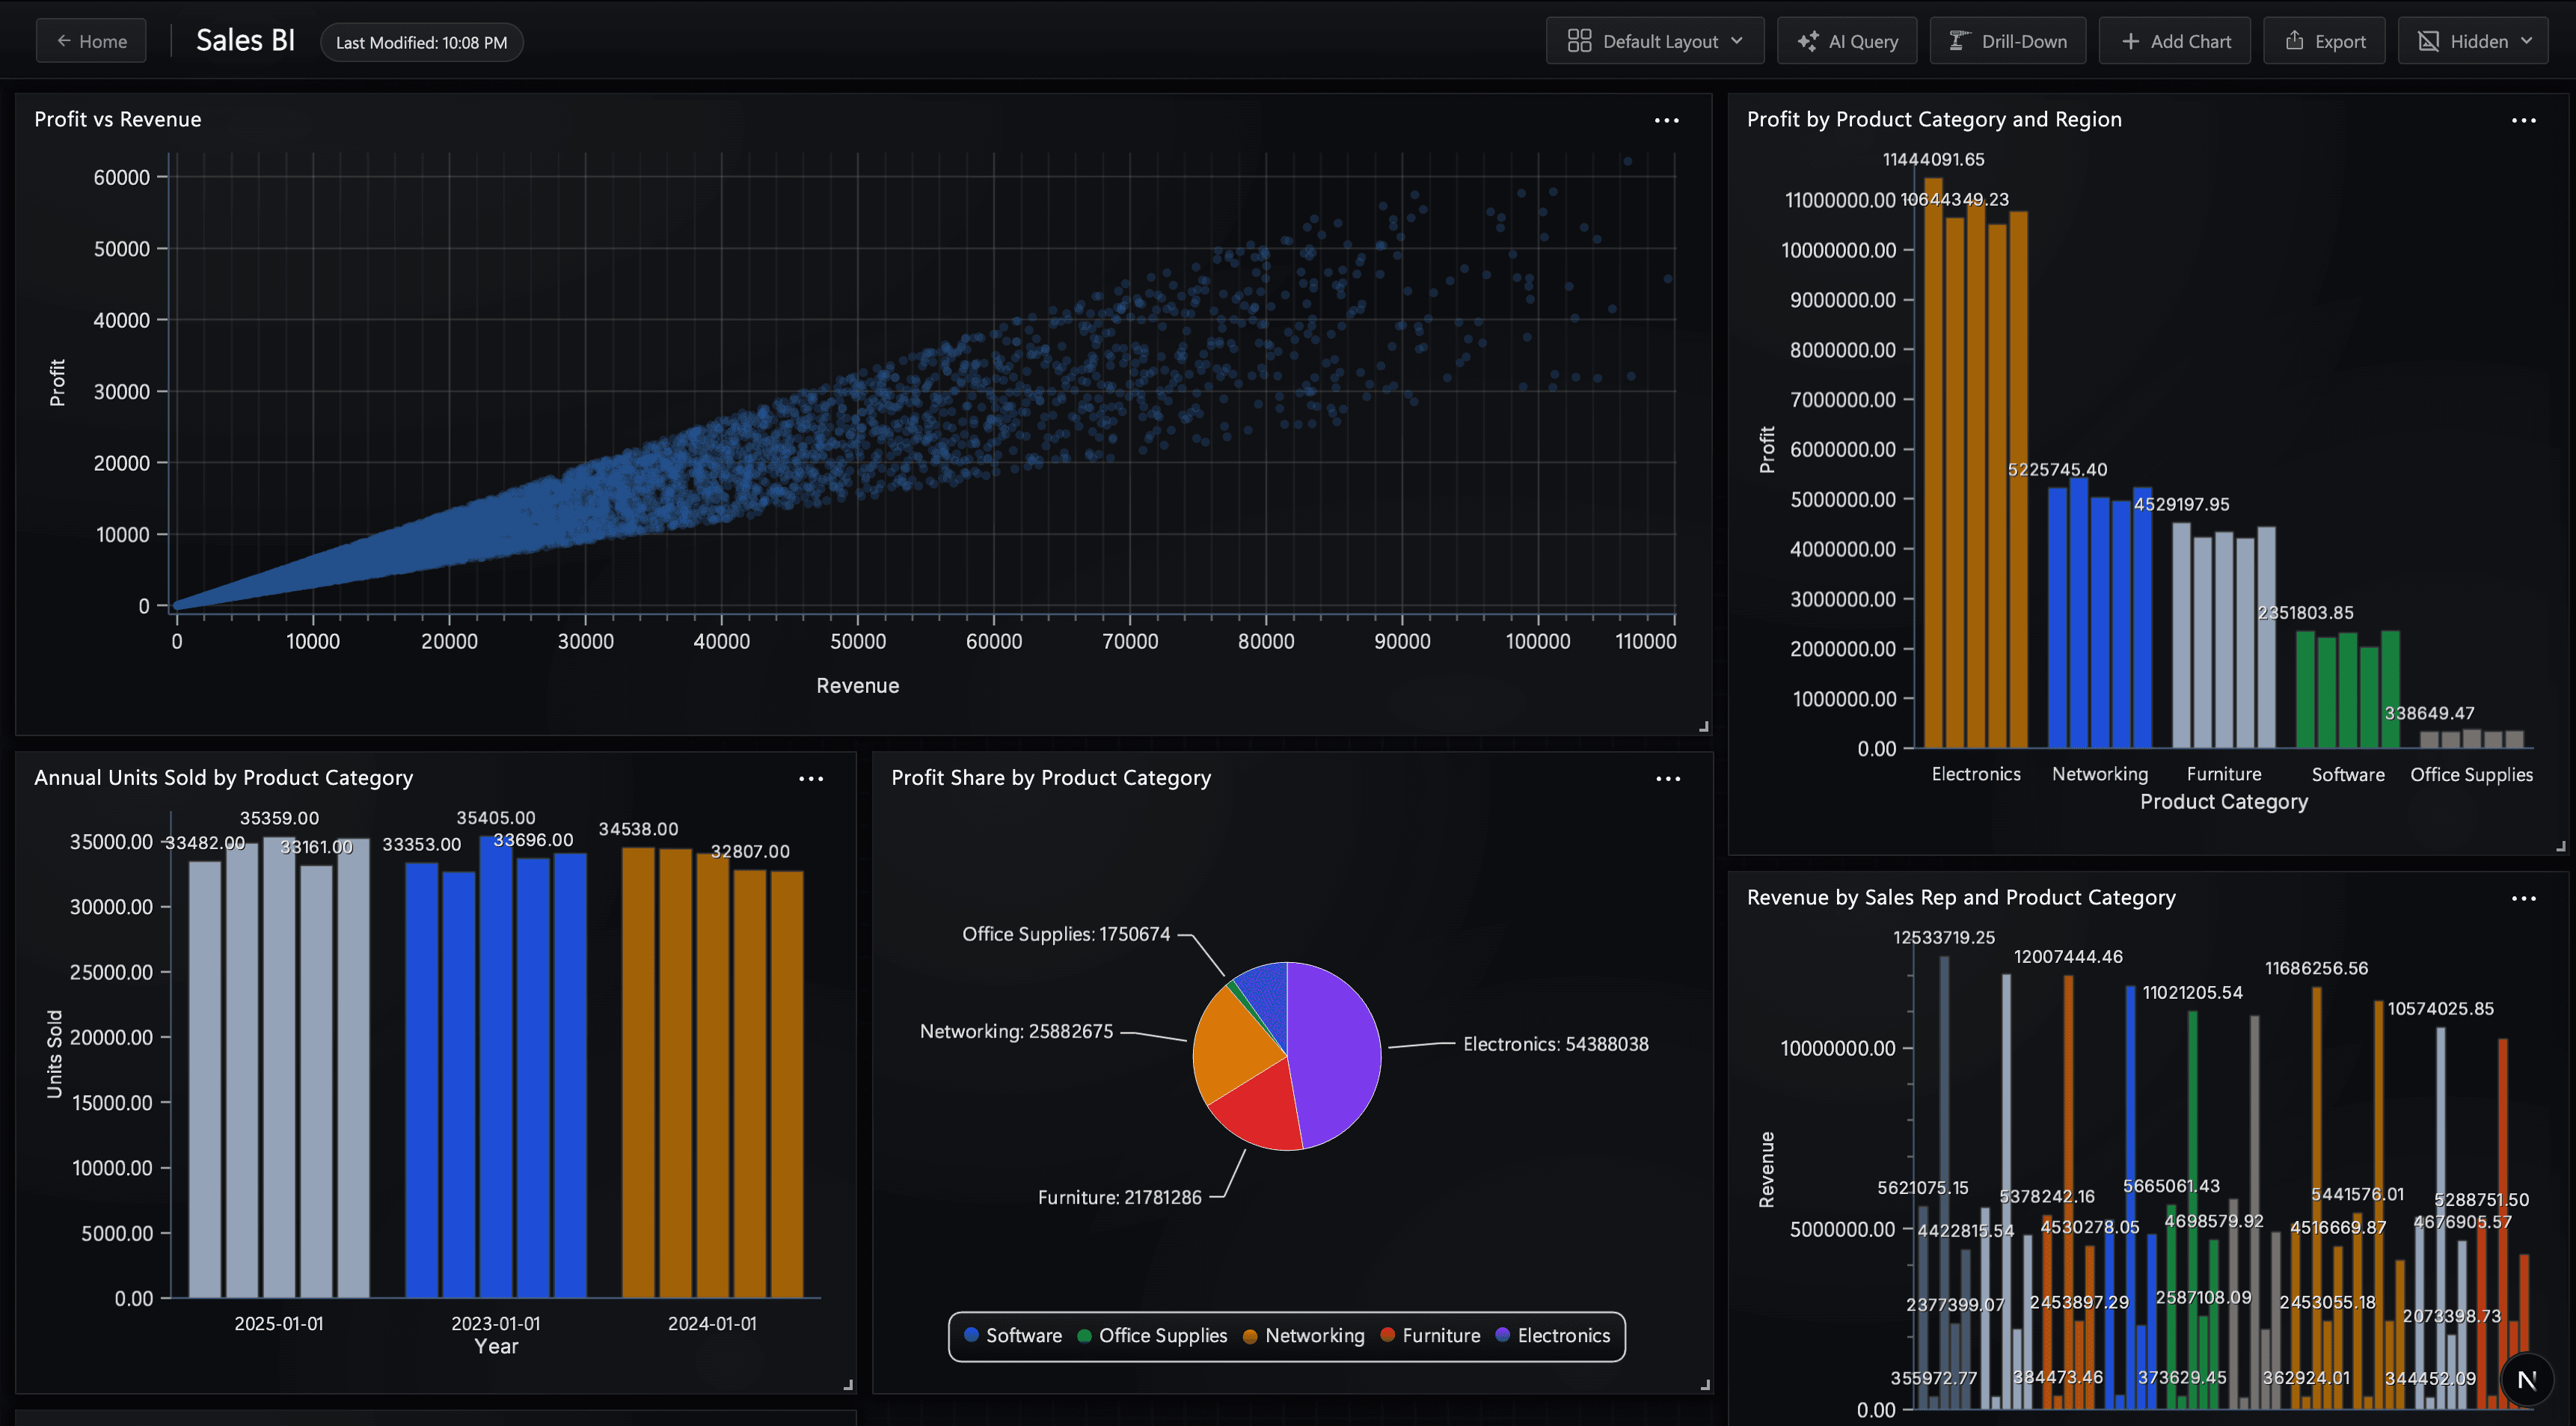Click the plus icon in Add Chart
The height and width of the screenshot is (1426, 2576).
pyautogui.click(x=2130, y=41)
